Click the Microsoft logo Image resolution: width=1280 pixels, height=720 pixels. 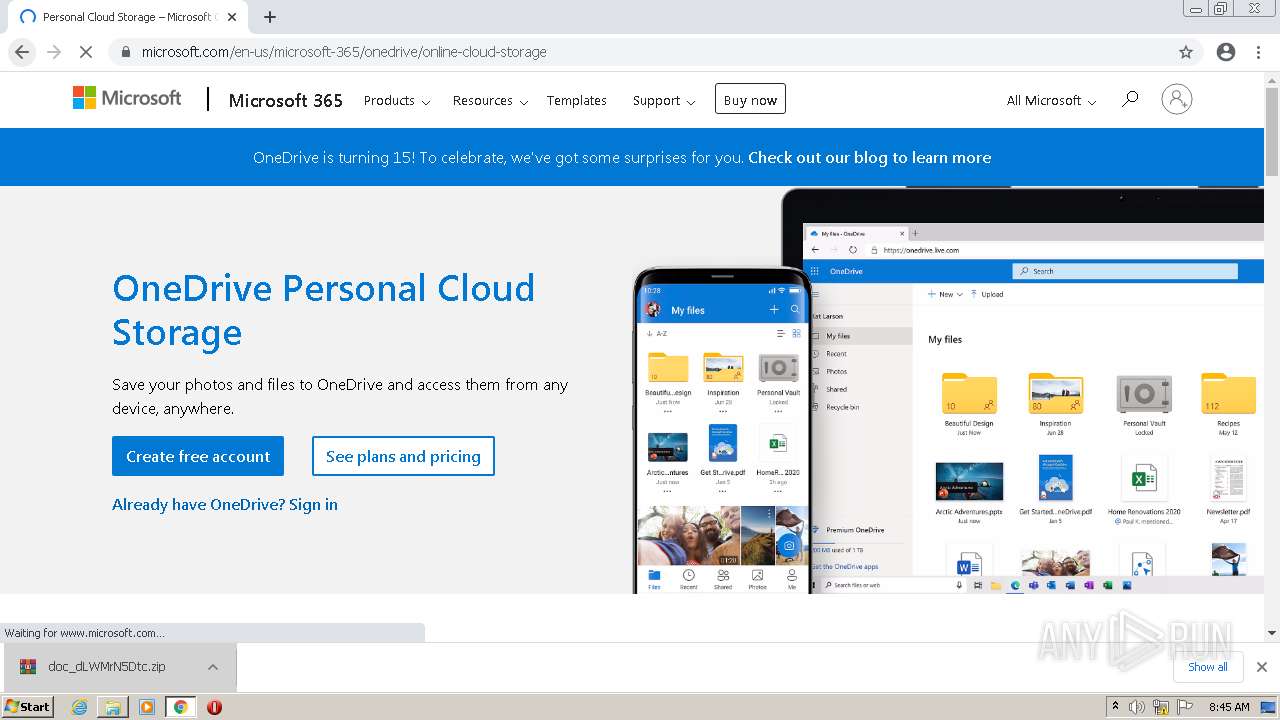point(127,98)
